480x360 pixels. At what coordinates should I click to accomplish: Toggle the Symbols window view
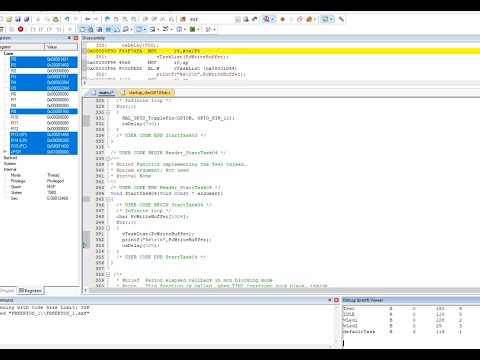[99, 29]
